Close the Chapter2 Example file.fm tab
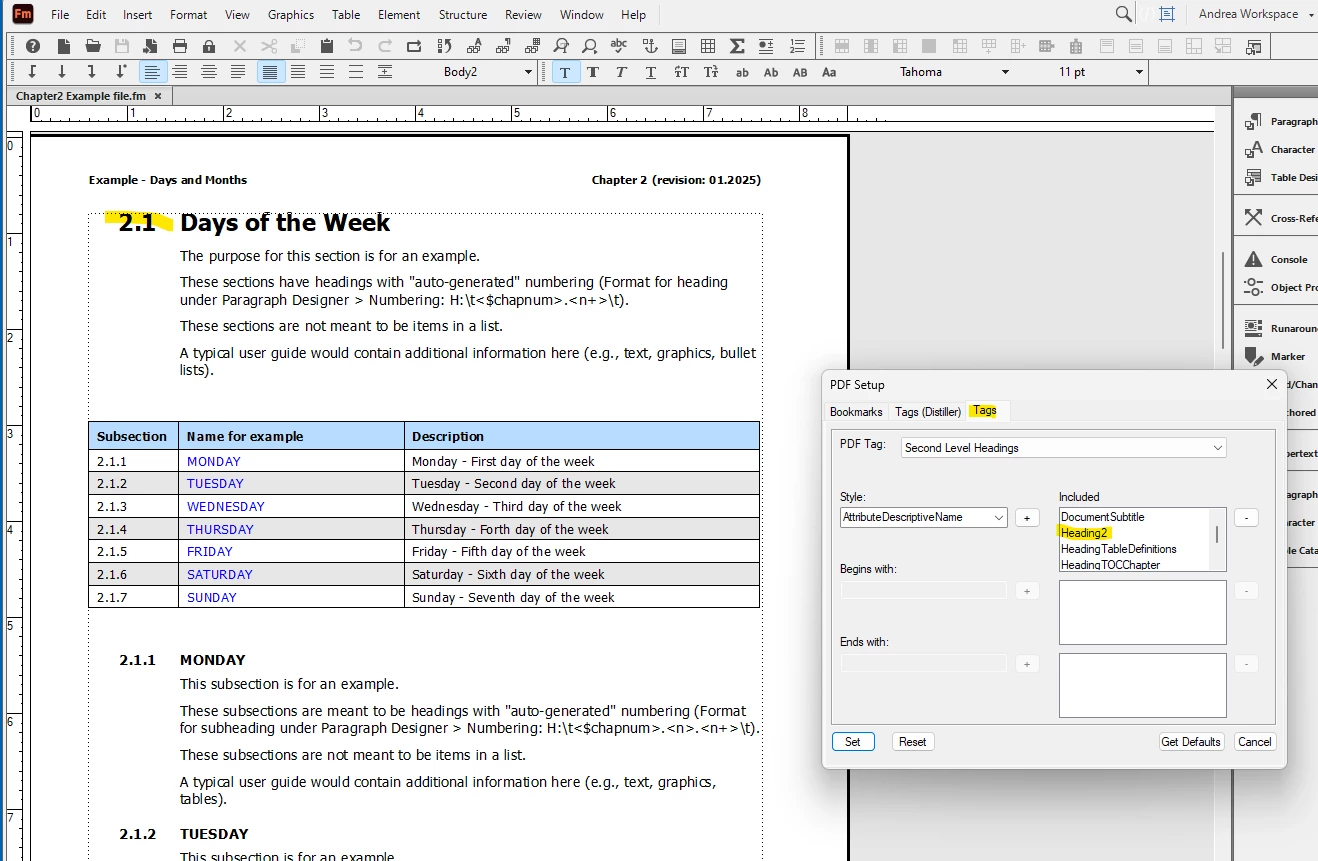 157,95
